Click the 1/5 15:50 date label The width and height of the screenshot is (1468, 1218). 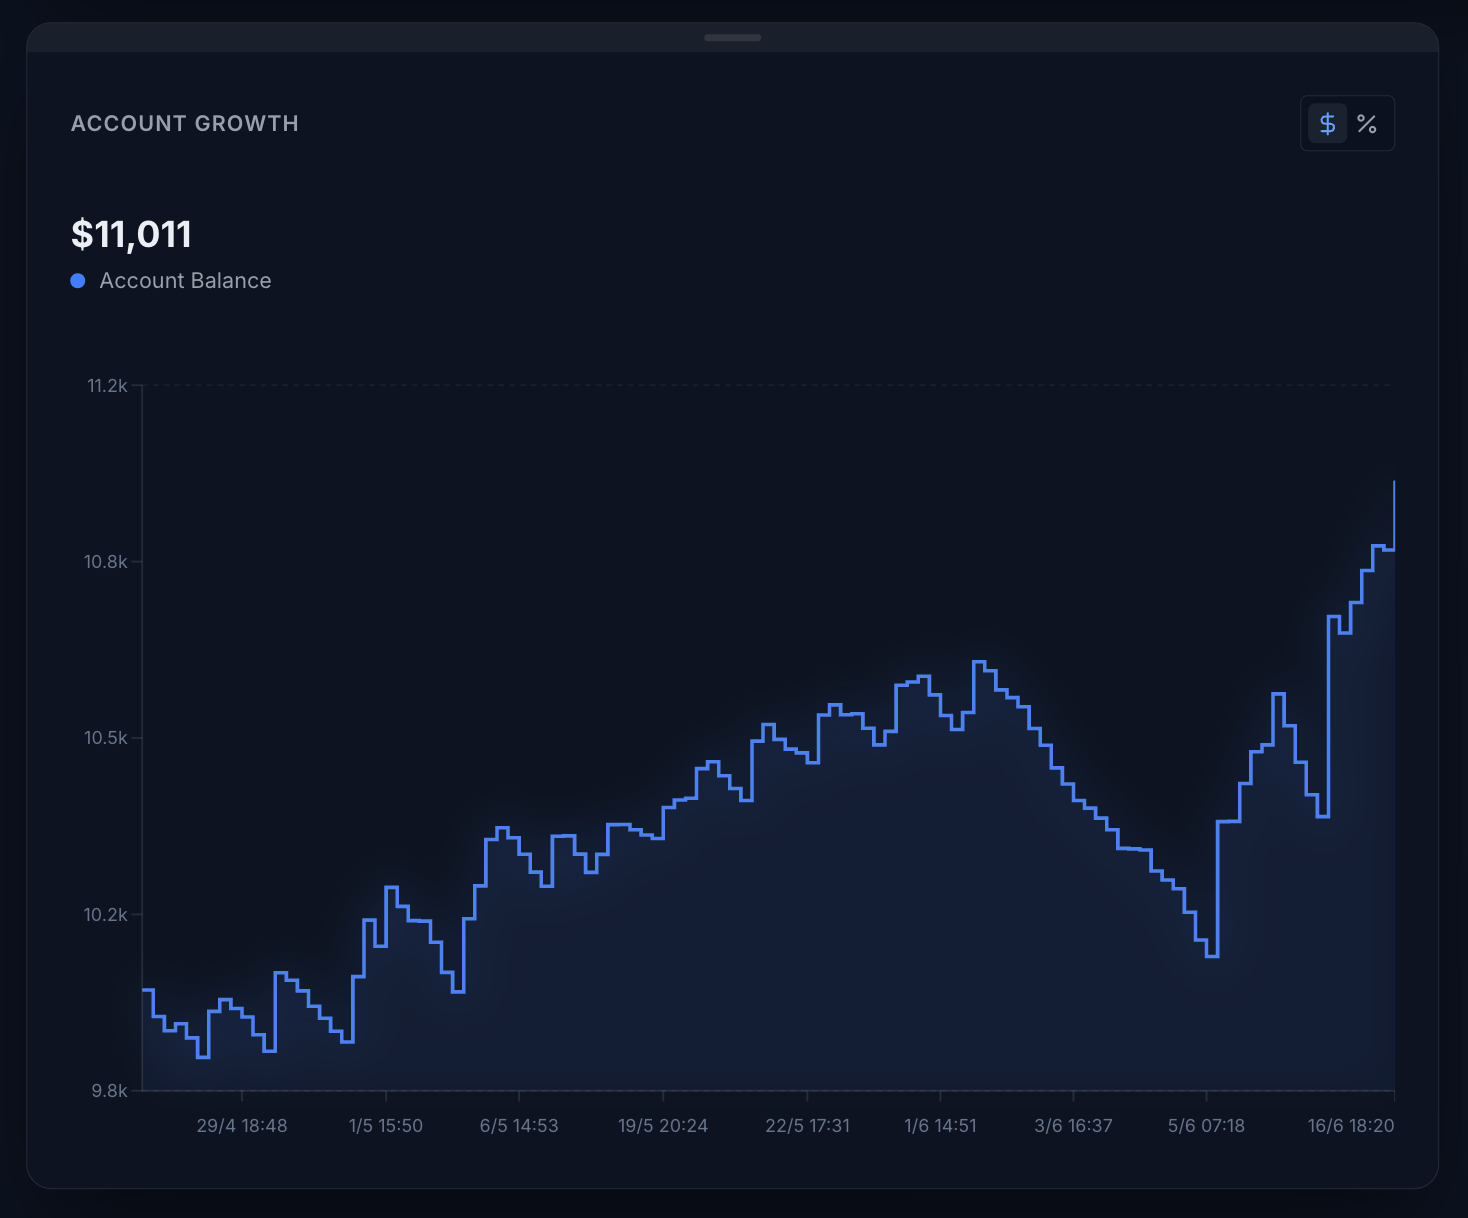386,1126
